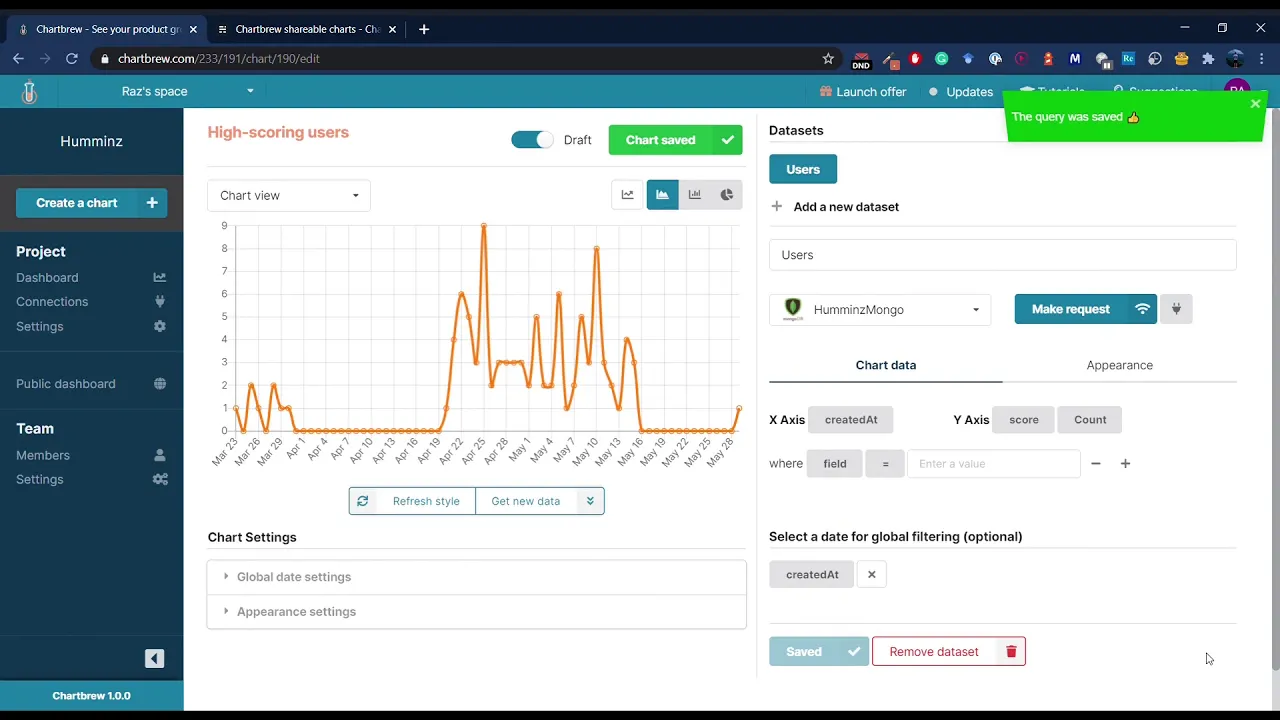Open the HumminzMongo connection dropdown

(x=880, y=310)
